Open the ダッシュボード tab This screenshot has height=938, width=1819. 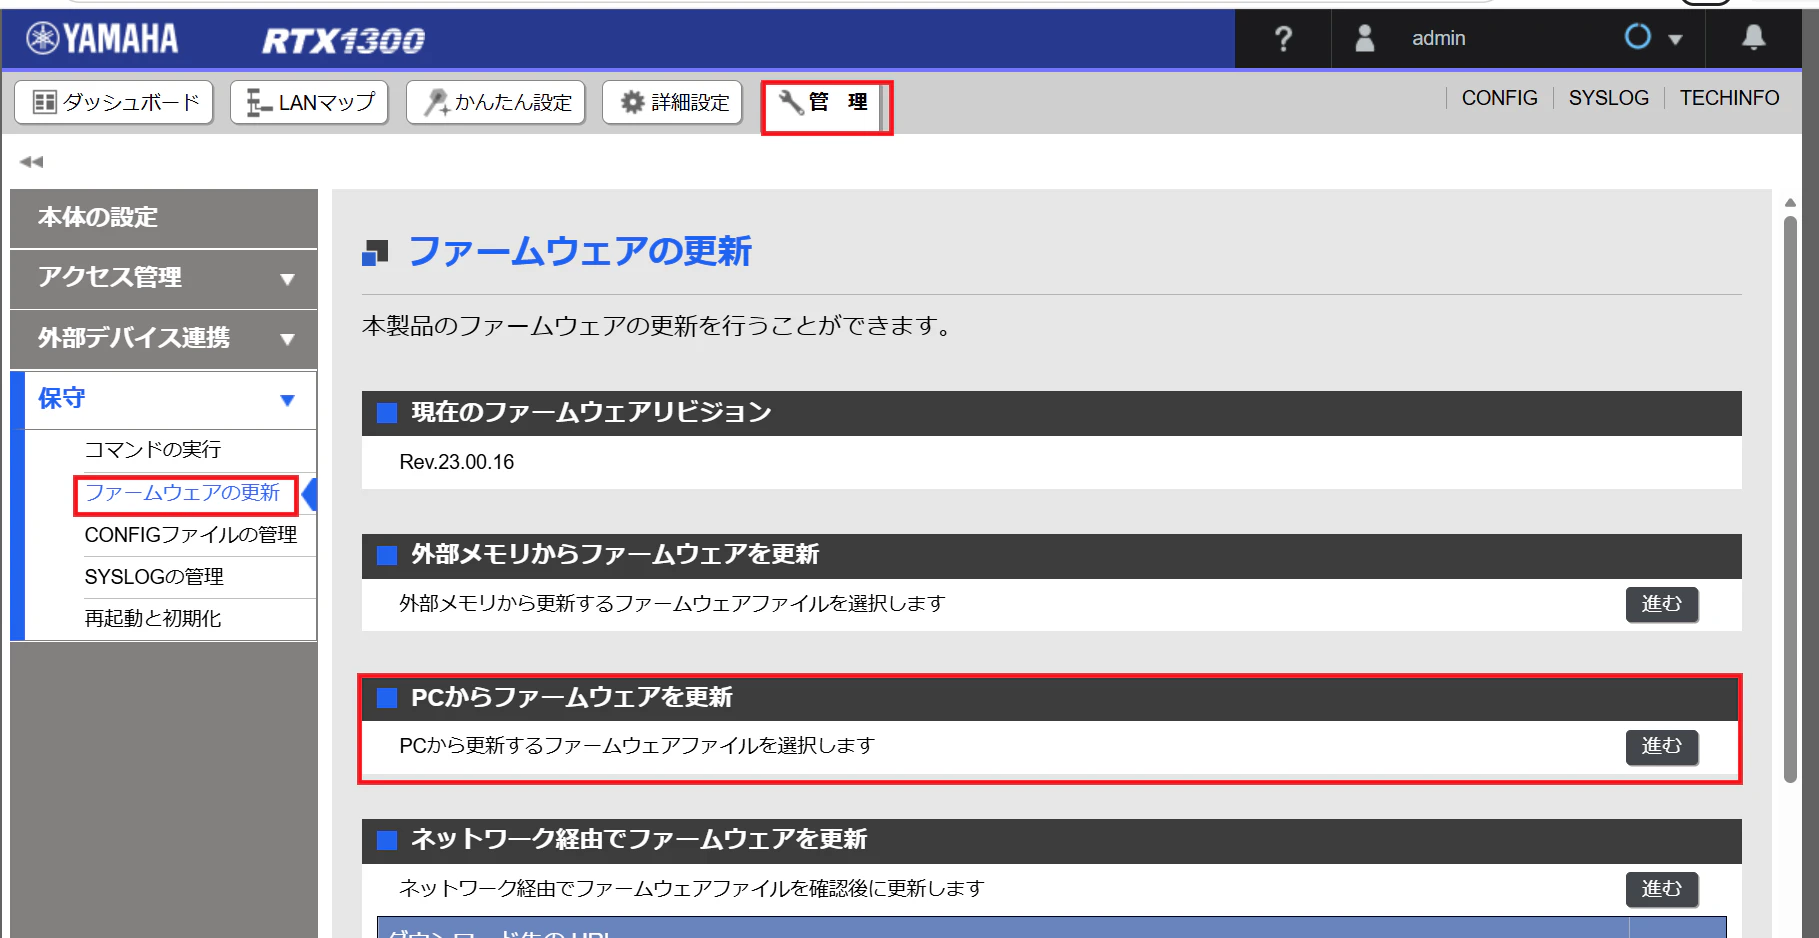114,102
